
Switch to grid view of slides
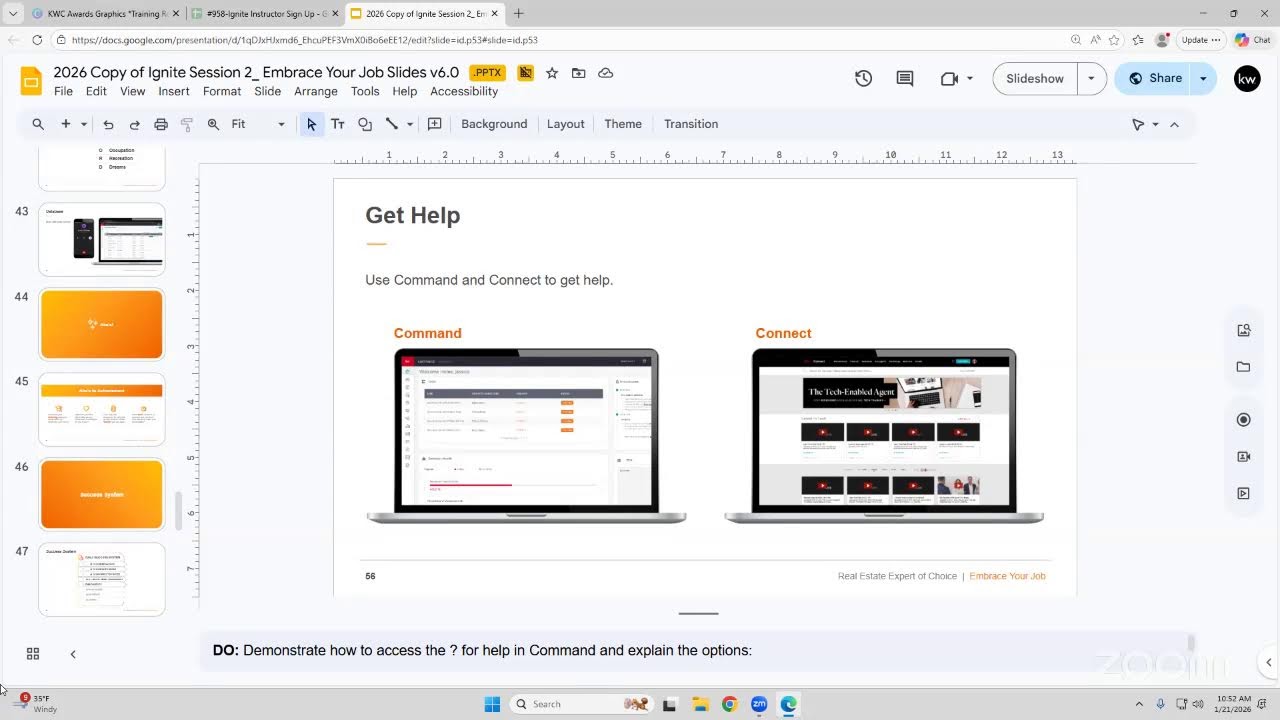pos(33,653)
